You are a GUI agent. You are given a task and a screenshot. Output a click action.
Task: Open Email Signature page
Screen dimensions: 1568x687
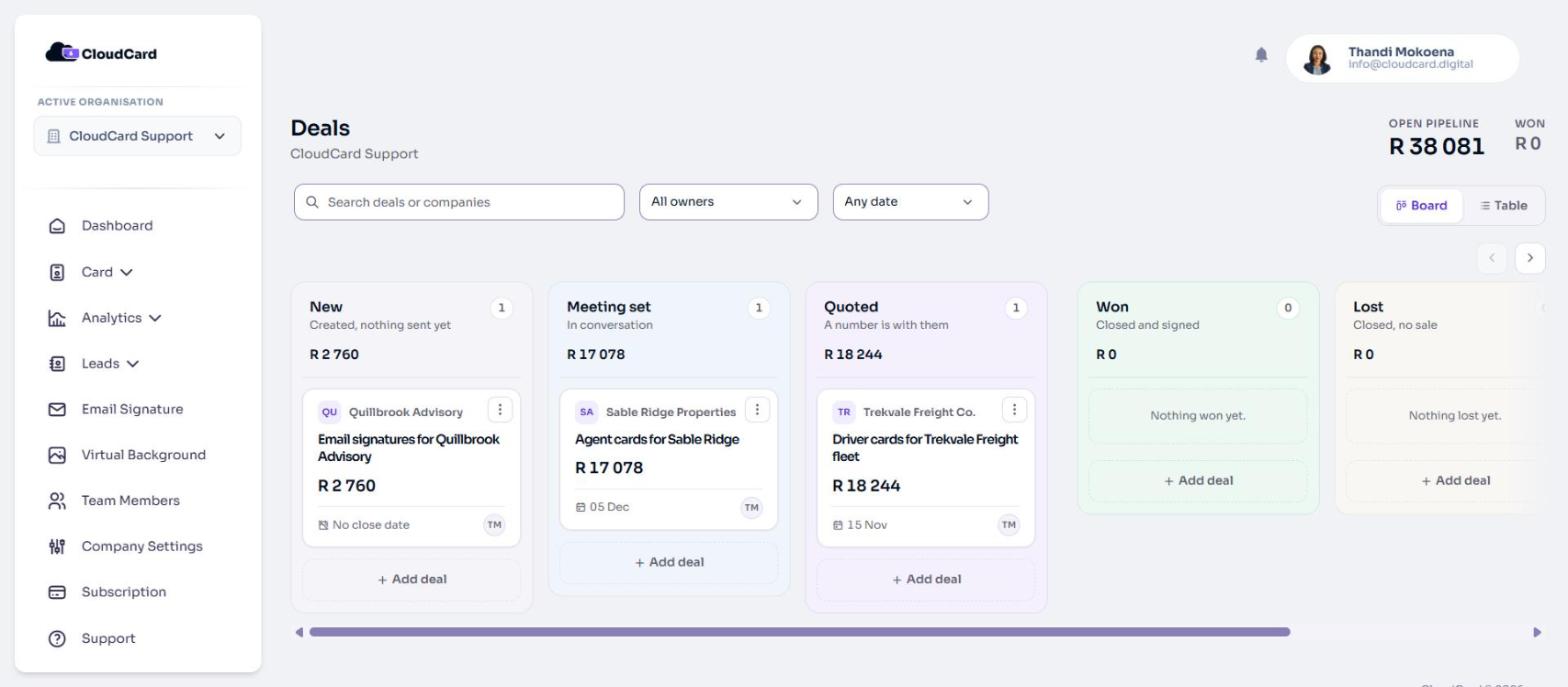point(116,409)
